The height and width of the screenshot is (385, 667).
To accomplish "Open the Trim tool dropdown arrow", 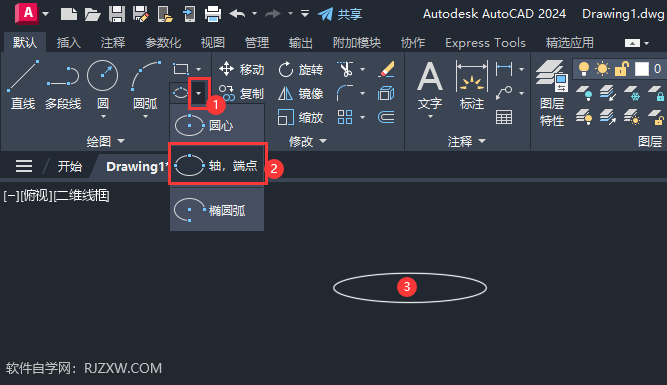I will [x=362, y=69].
